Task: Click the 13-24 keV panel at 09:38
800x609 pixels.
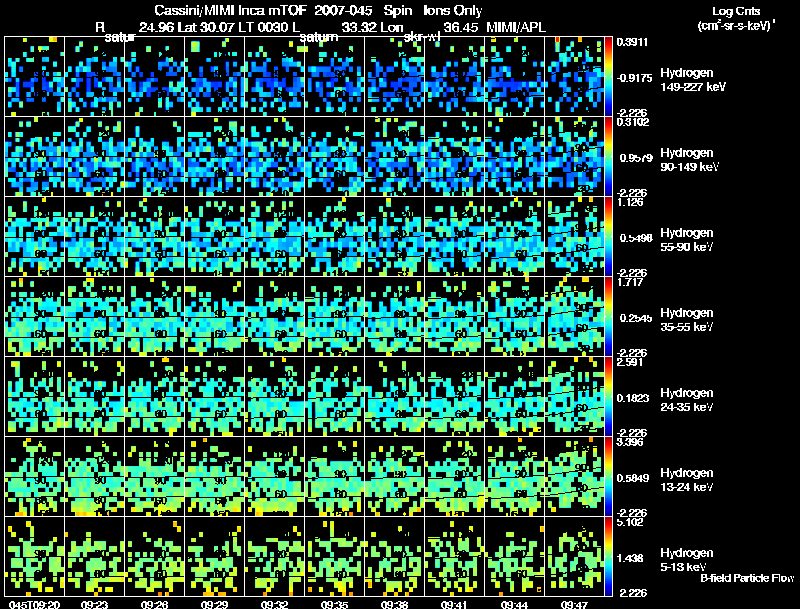Action: coord(394,477)
